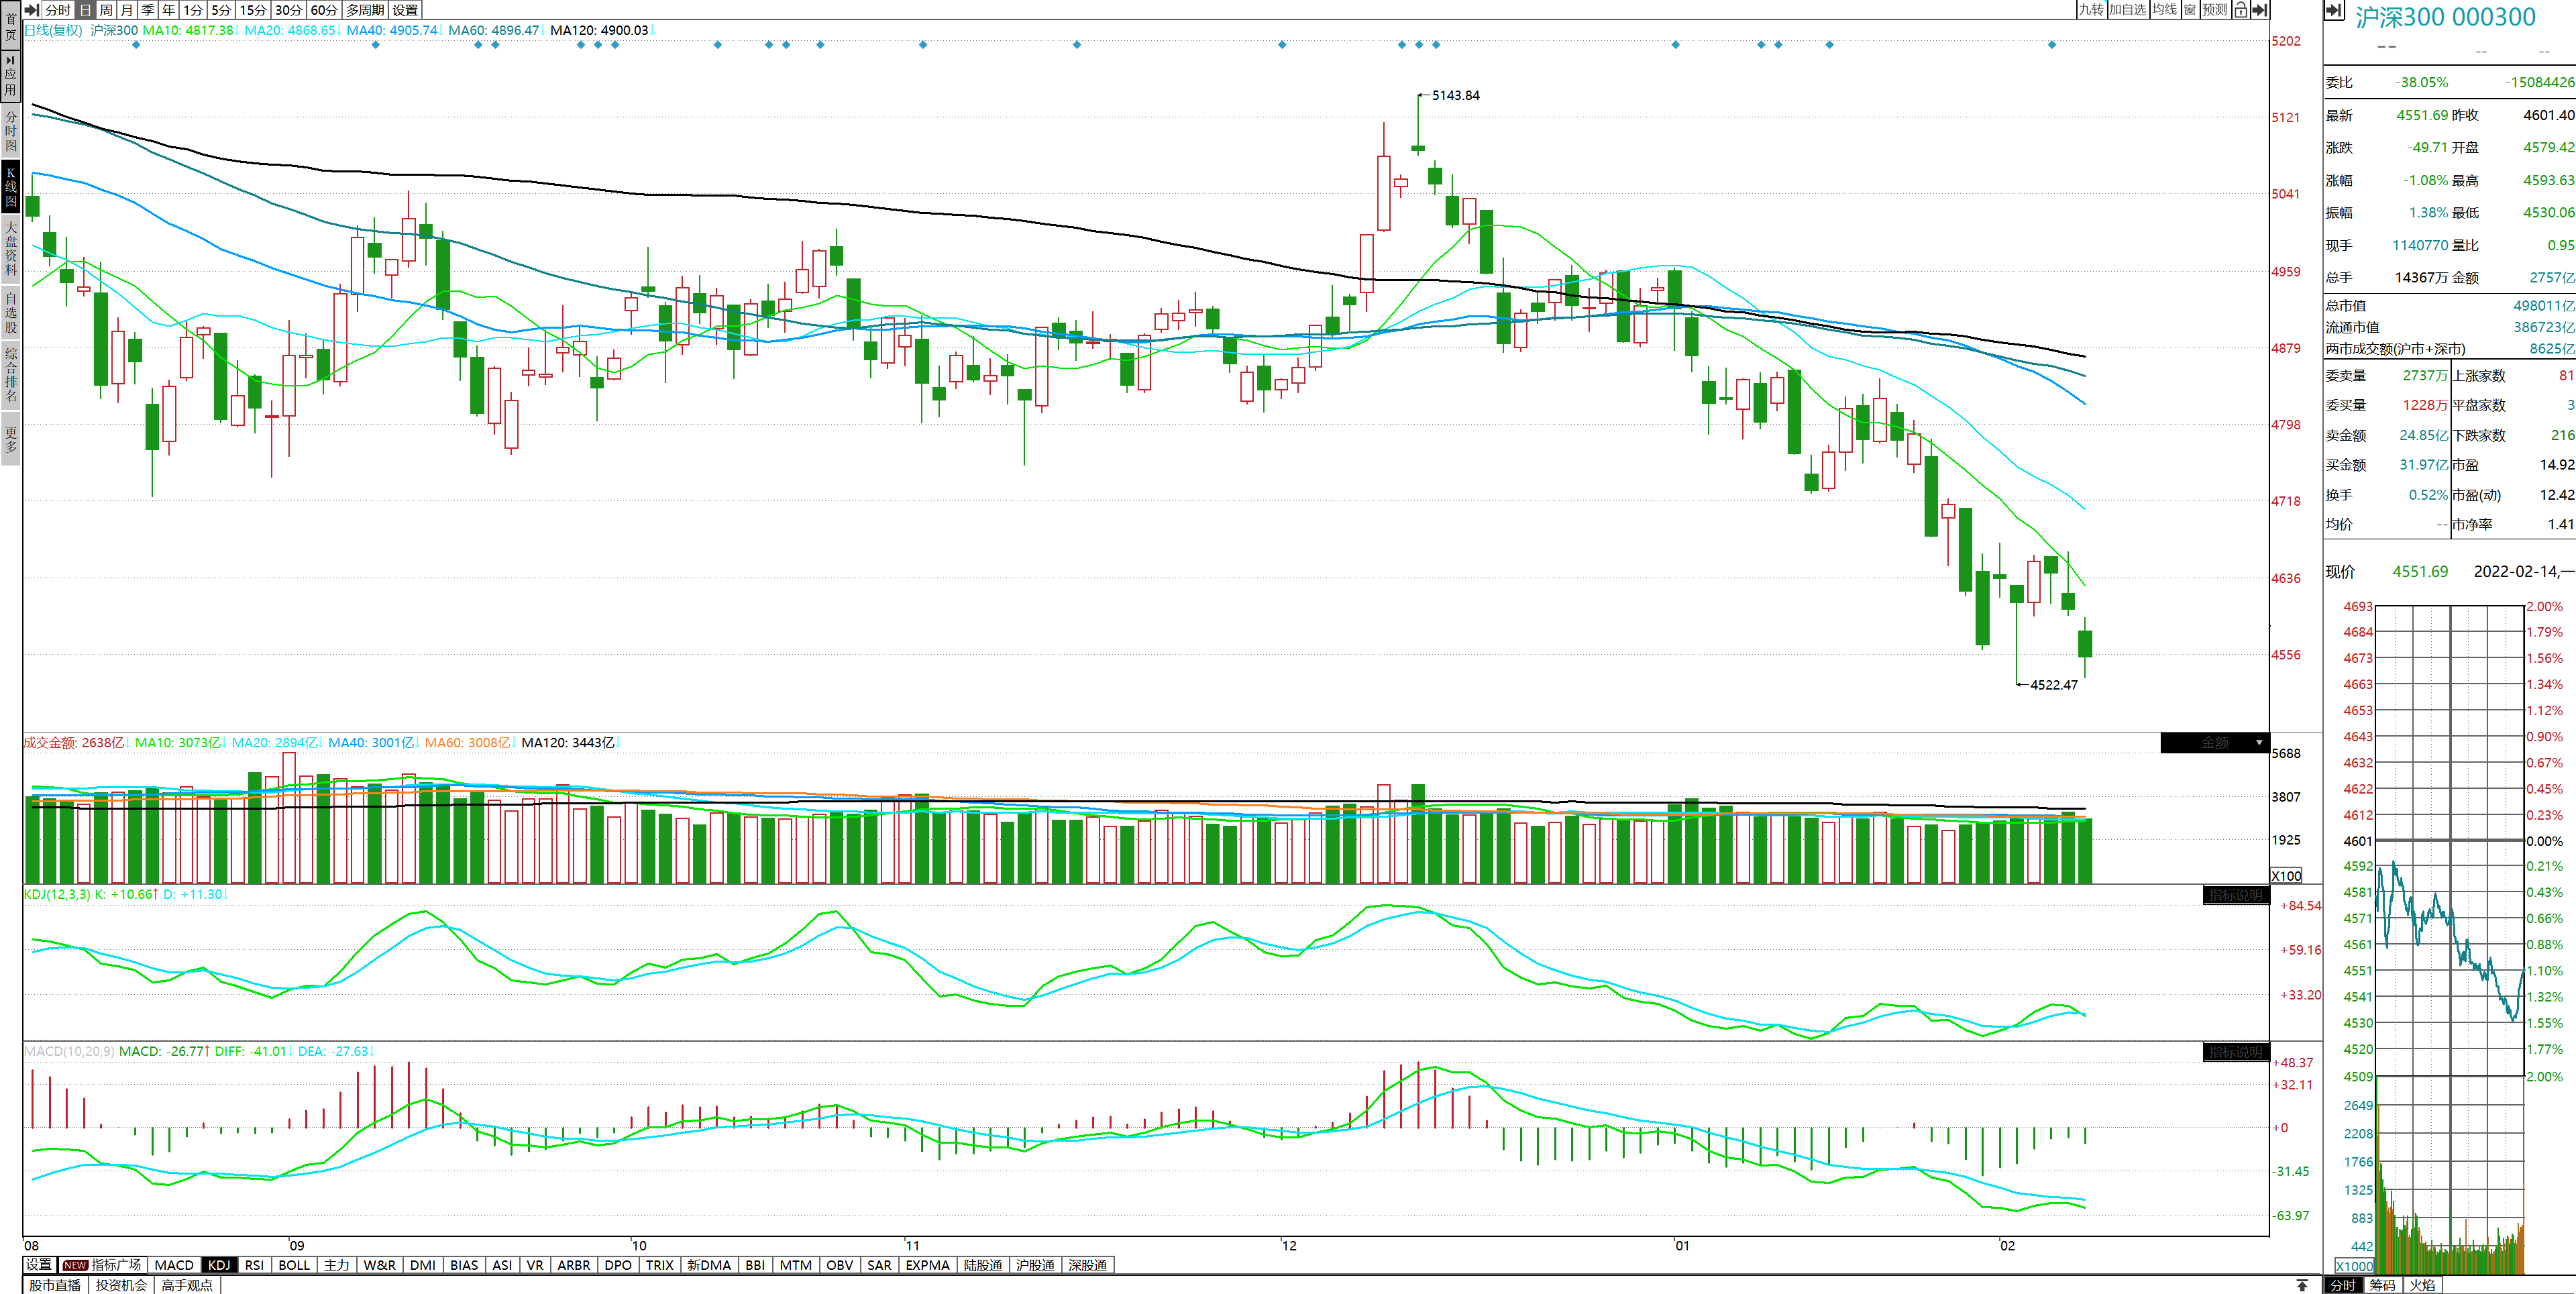Open the 多周期 multi-period selector

pos(365,9)
